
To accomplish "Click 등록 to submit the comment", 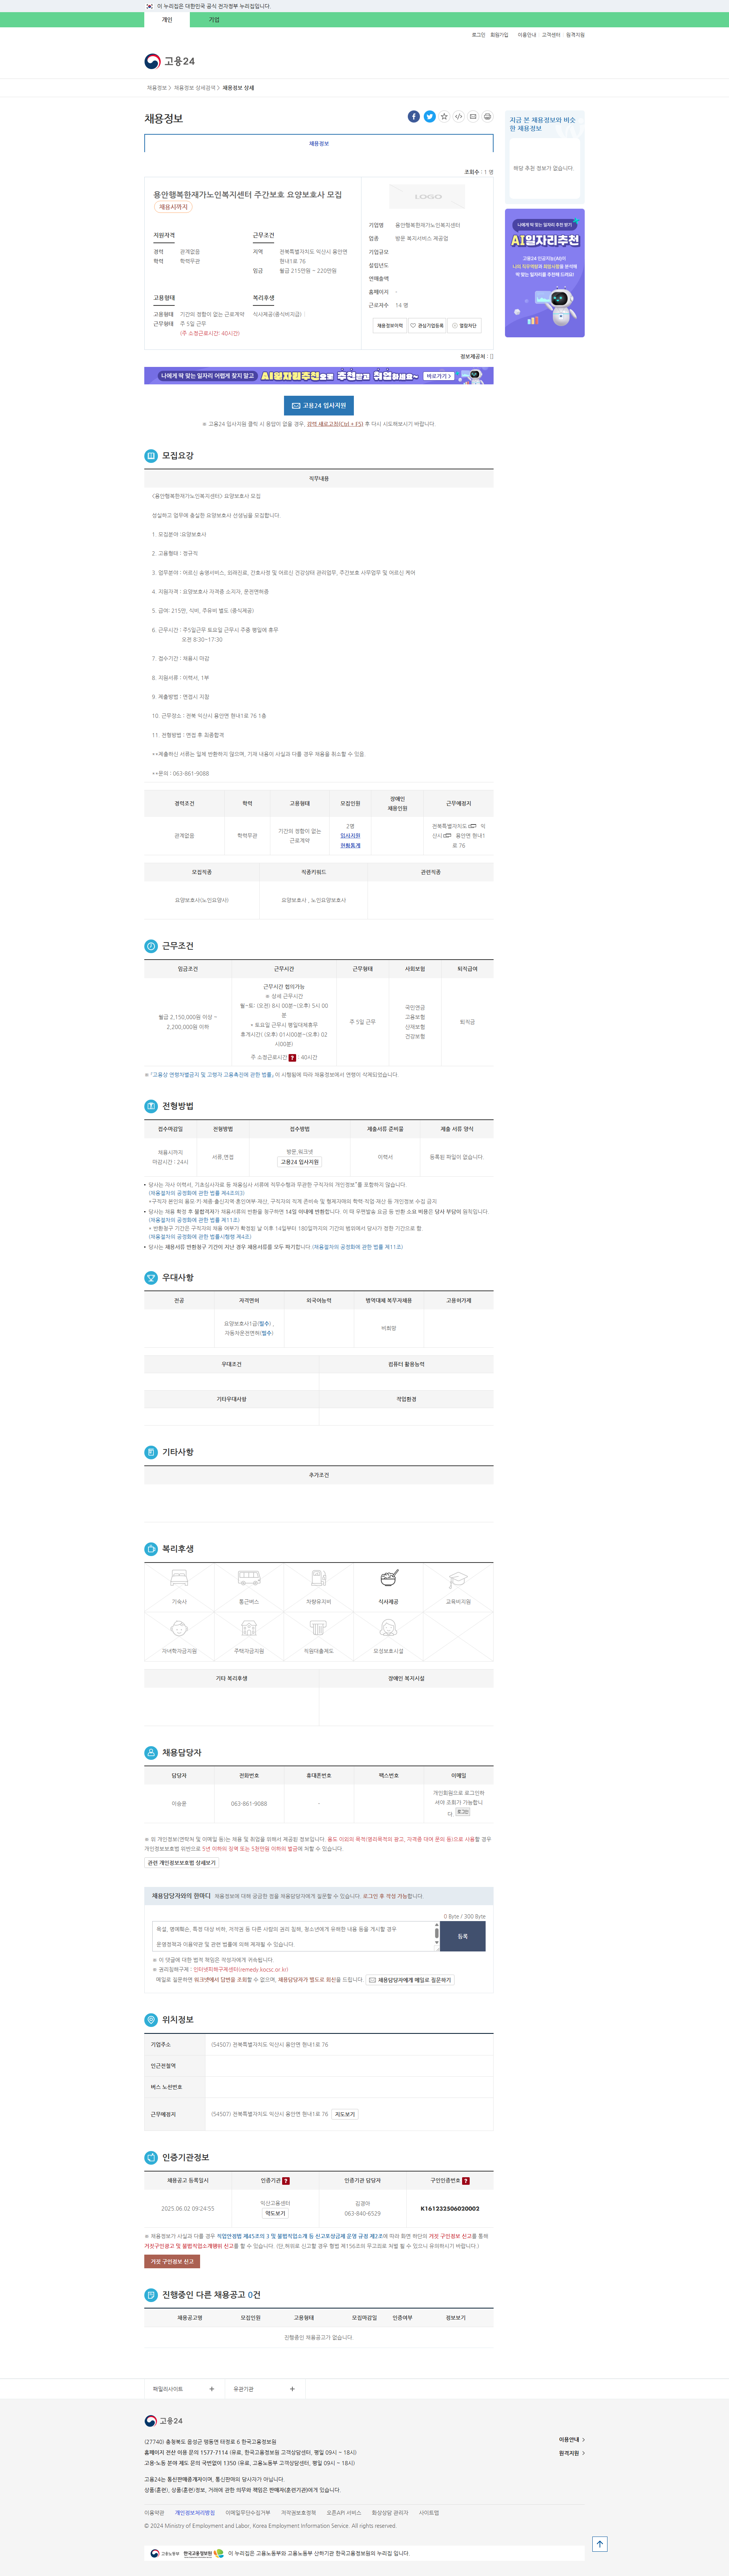I will (462, 1936).
